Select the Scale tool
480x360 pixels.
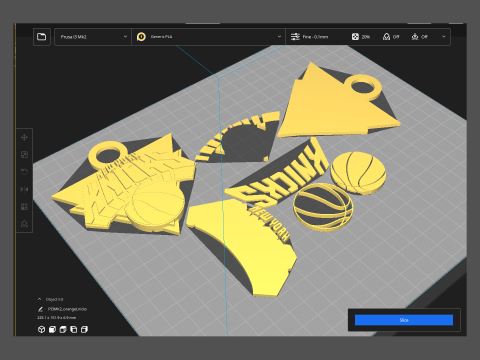pos(24,155)
